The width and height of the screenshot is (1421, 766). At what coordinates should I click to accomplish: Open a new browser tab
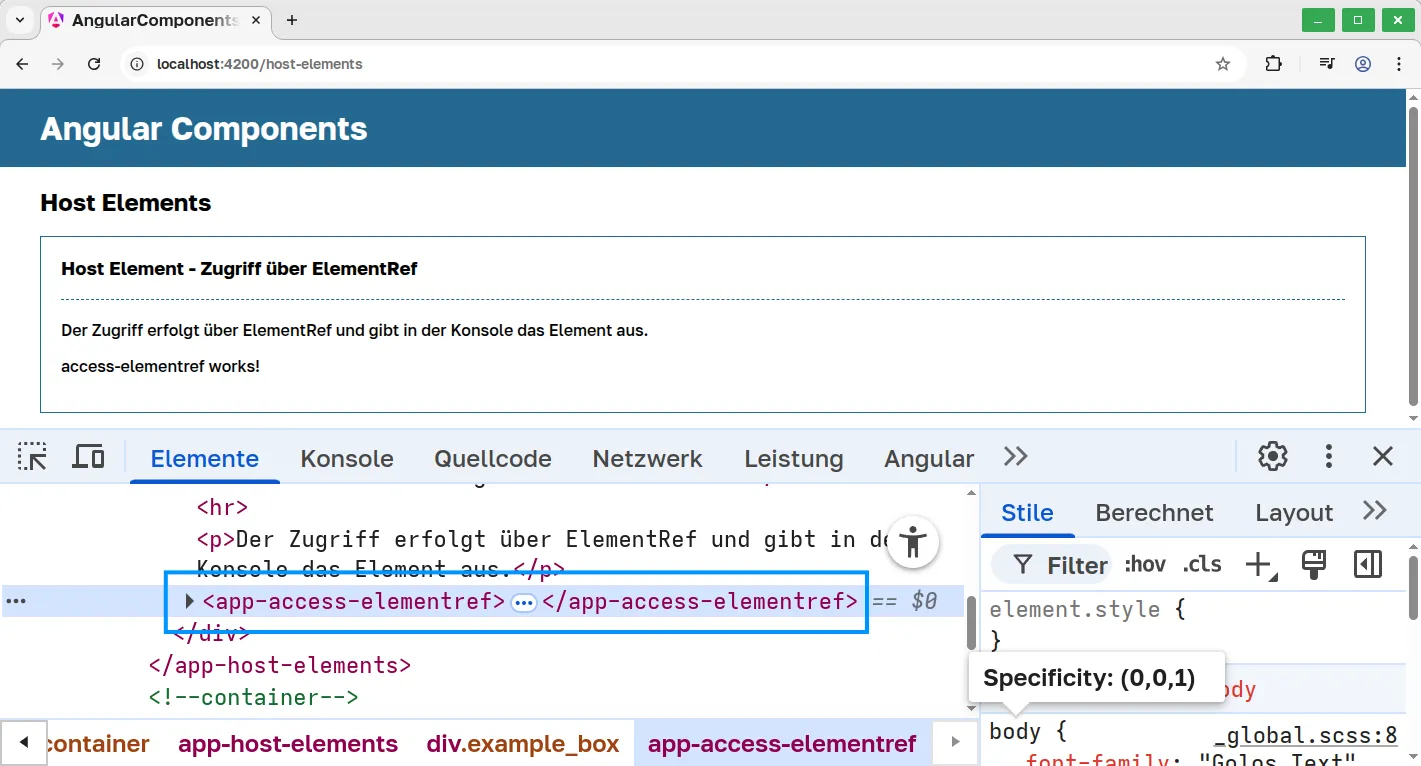tap(292, 20)
